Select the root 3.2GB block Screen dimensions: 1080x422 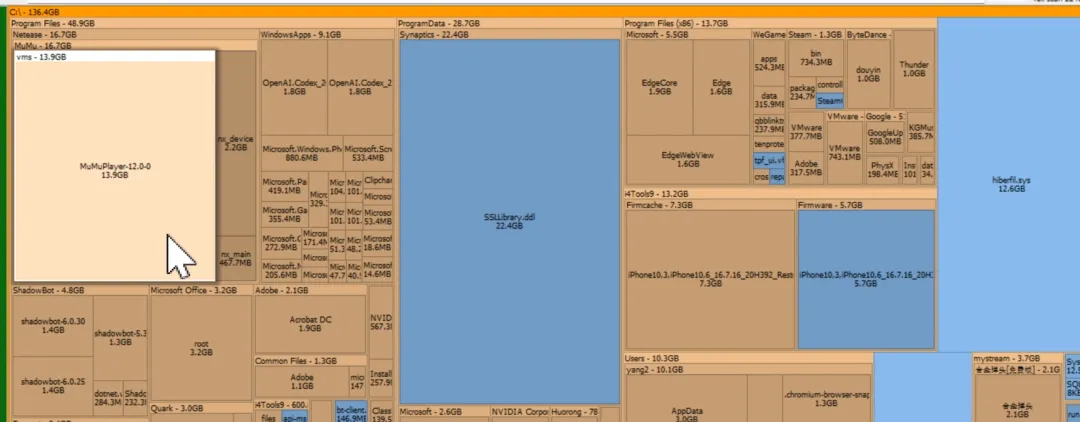[201, 348]
